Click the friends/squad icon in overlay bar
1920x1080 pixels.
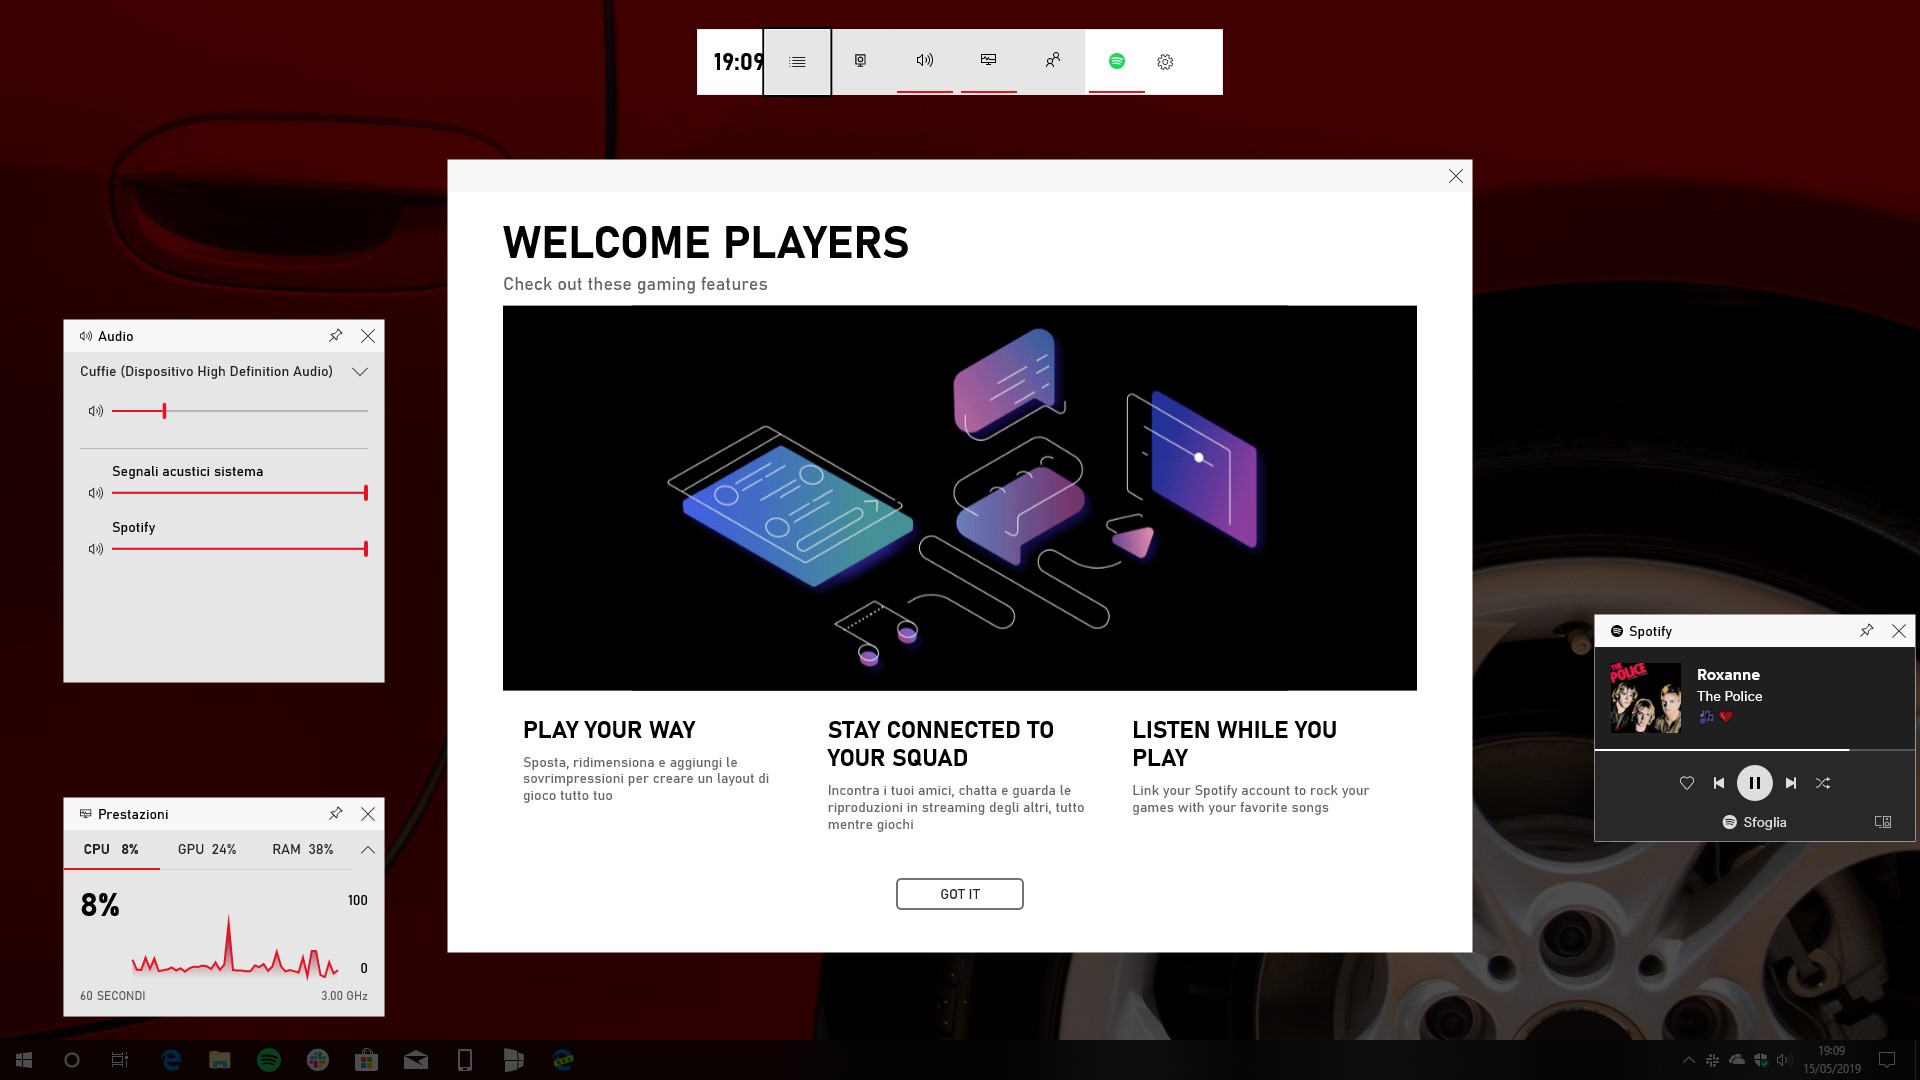[x=1052, y=61]
